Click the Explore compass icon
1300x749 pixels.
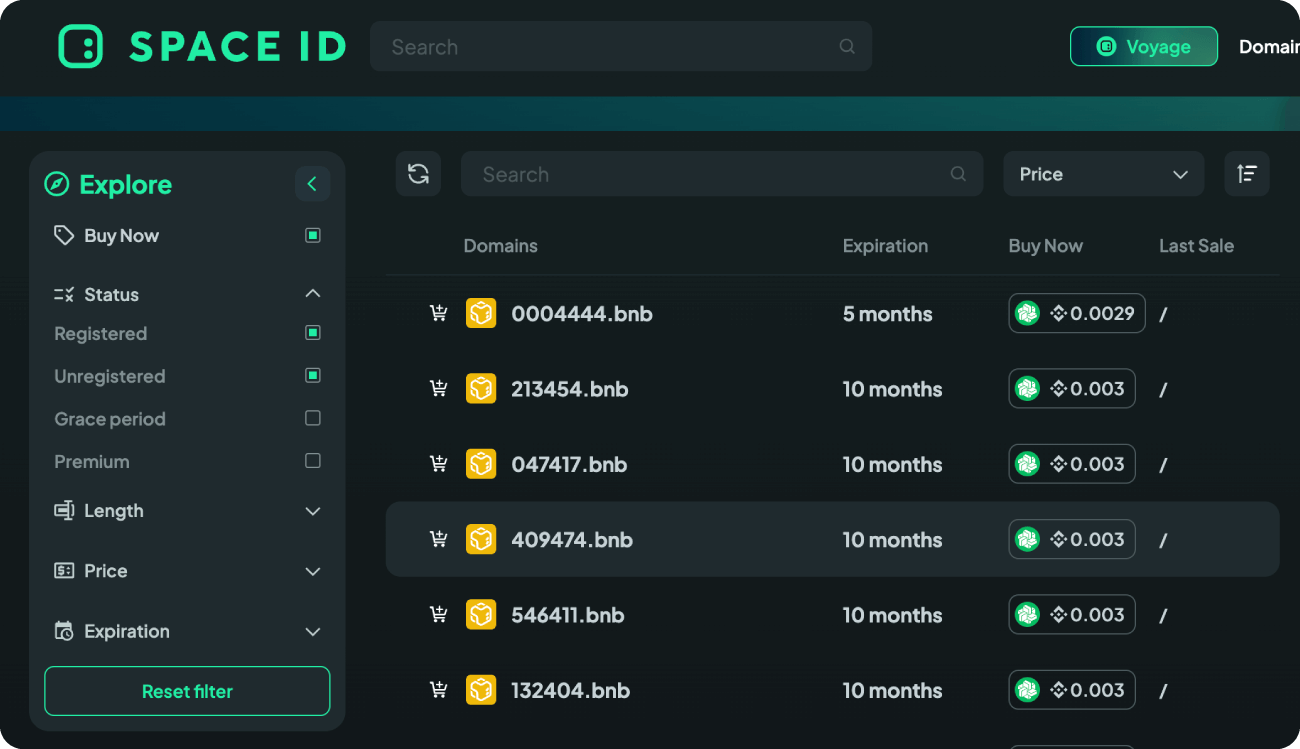(x=57, y=184)
